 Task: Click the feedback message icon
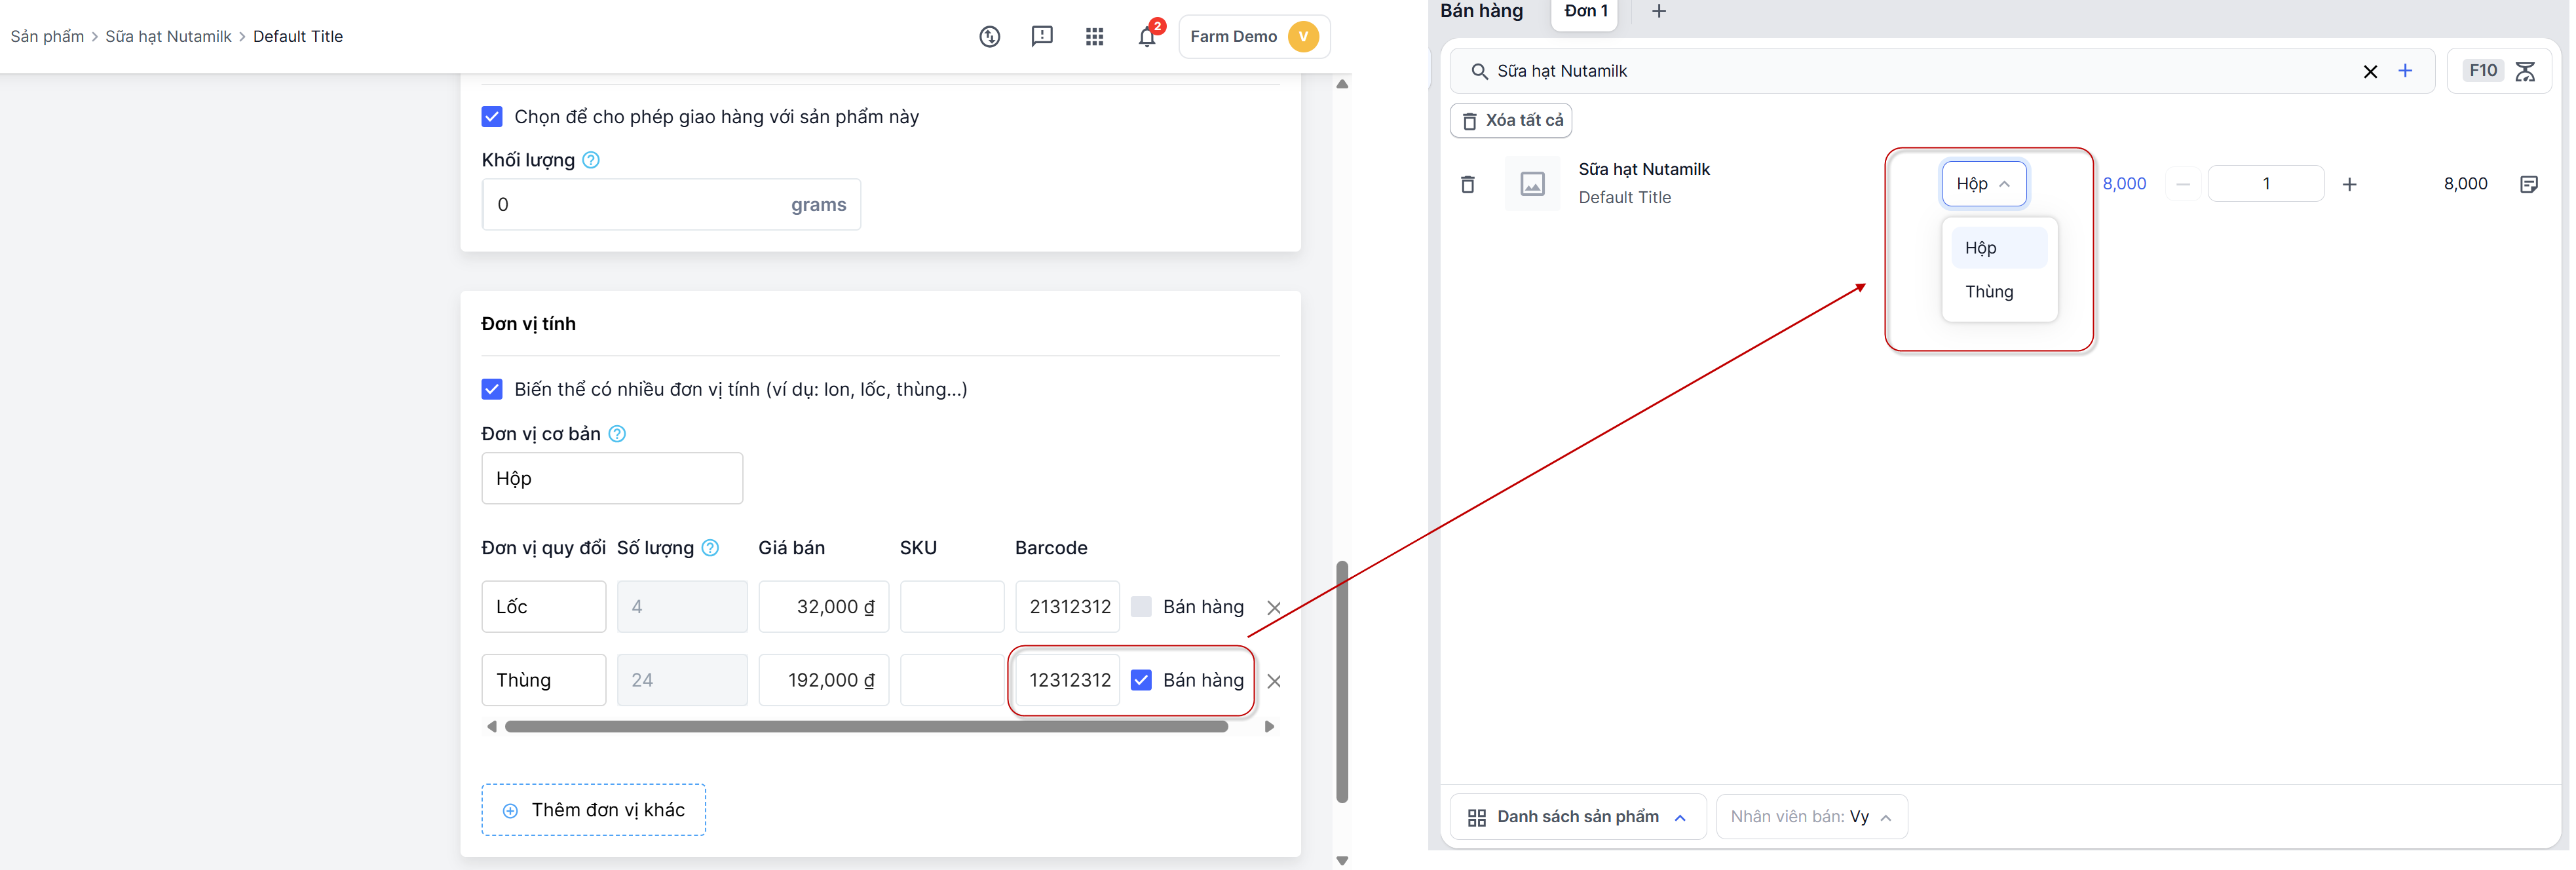point(1041,37)
